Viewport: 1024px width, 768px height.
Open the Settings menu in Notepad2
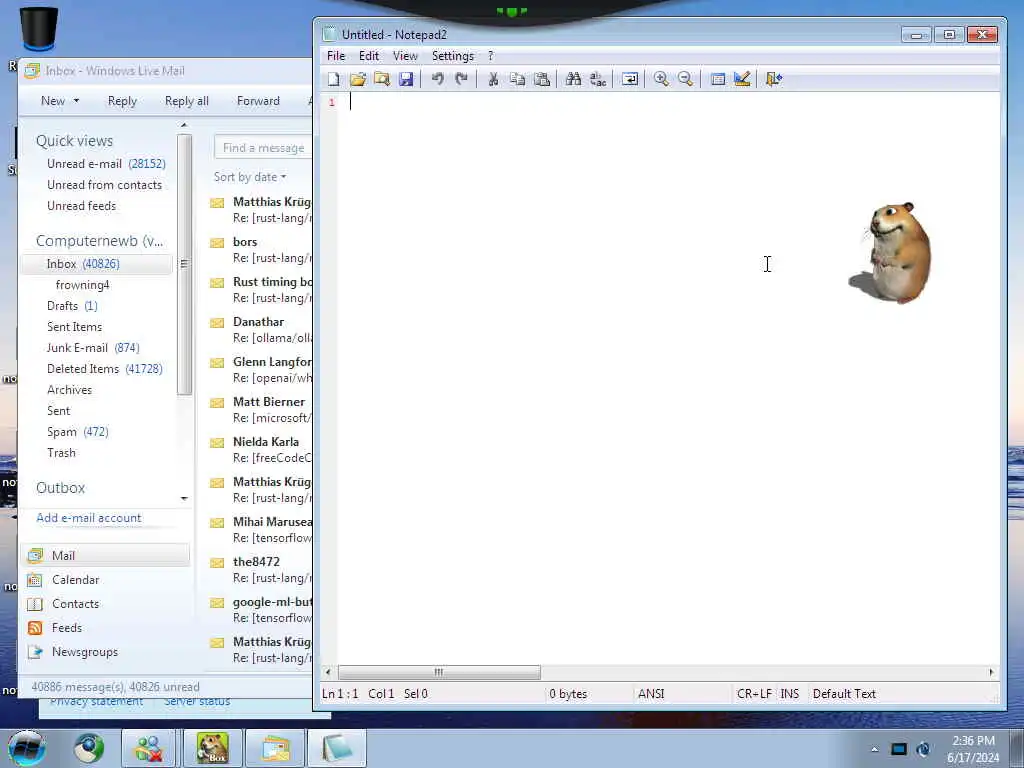pos(453,56)
